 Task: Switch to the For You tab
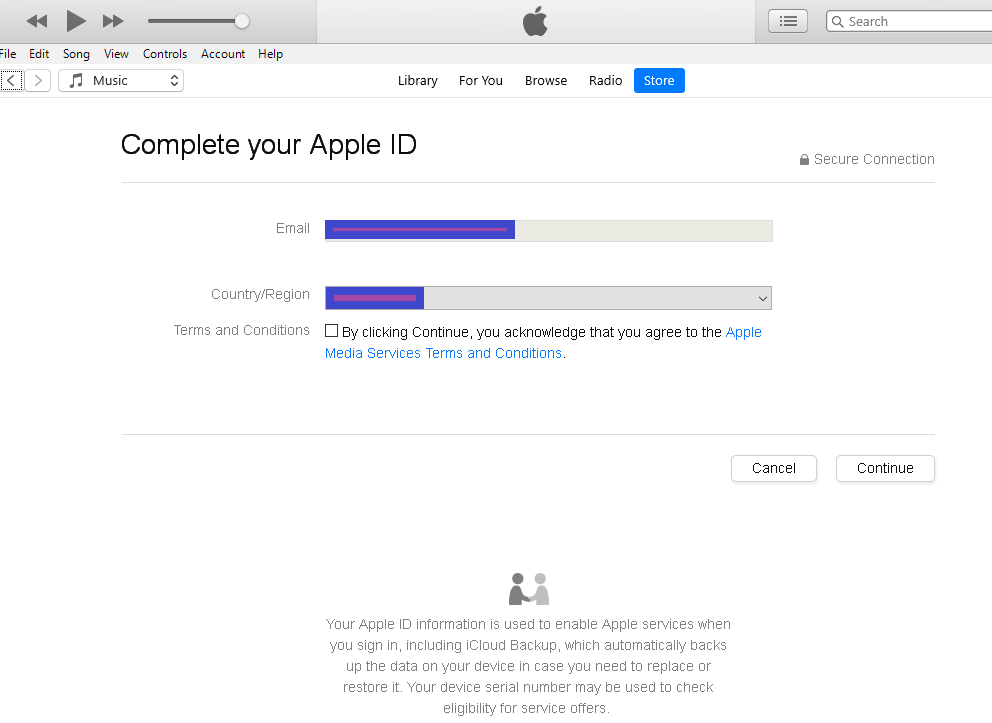click(481, 80)
